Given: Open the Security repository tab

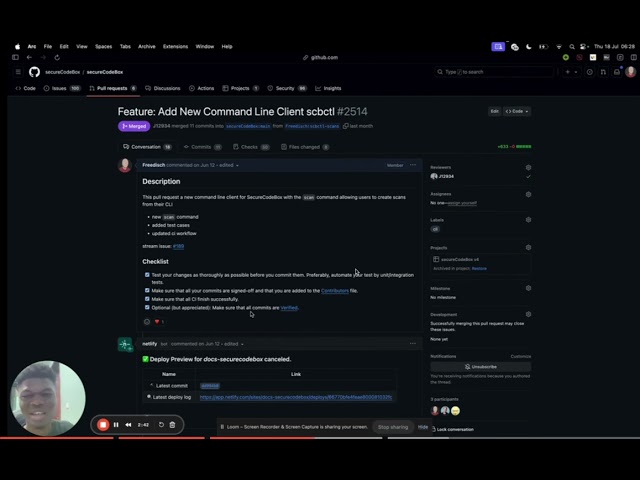Looking at the screenshot, I should [x=287, y=88].
